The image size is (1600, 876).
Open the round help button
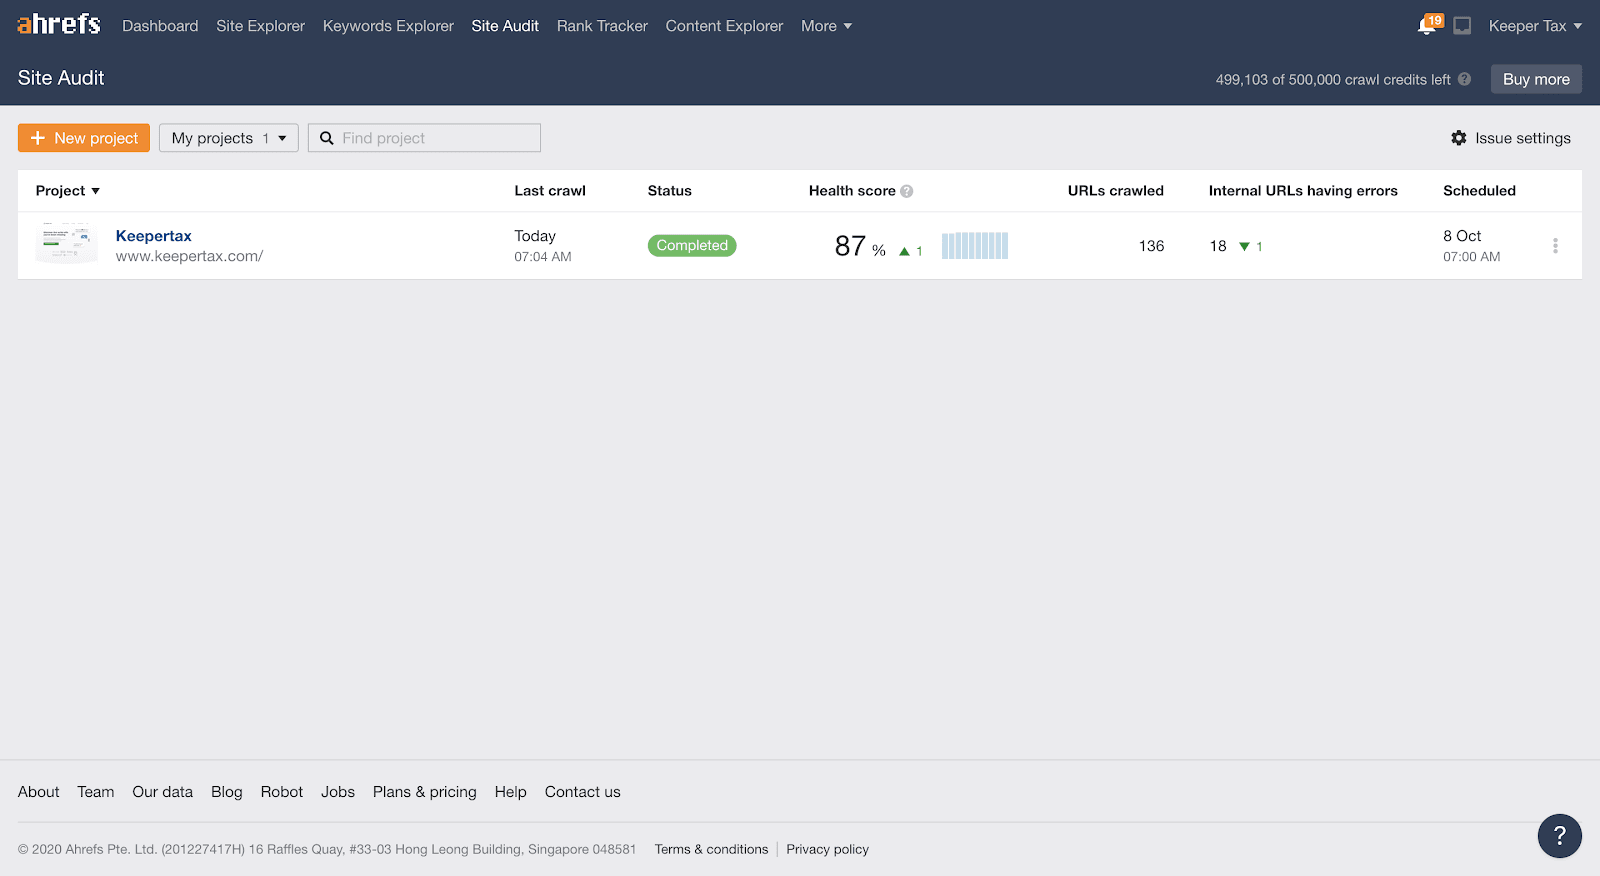[1559, 836]
